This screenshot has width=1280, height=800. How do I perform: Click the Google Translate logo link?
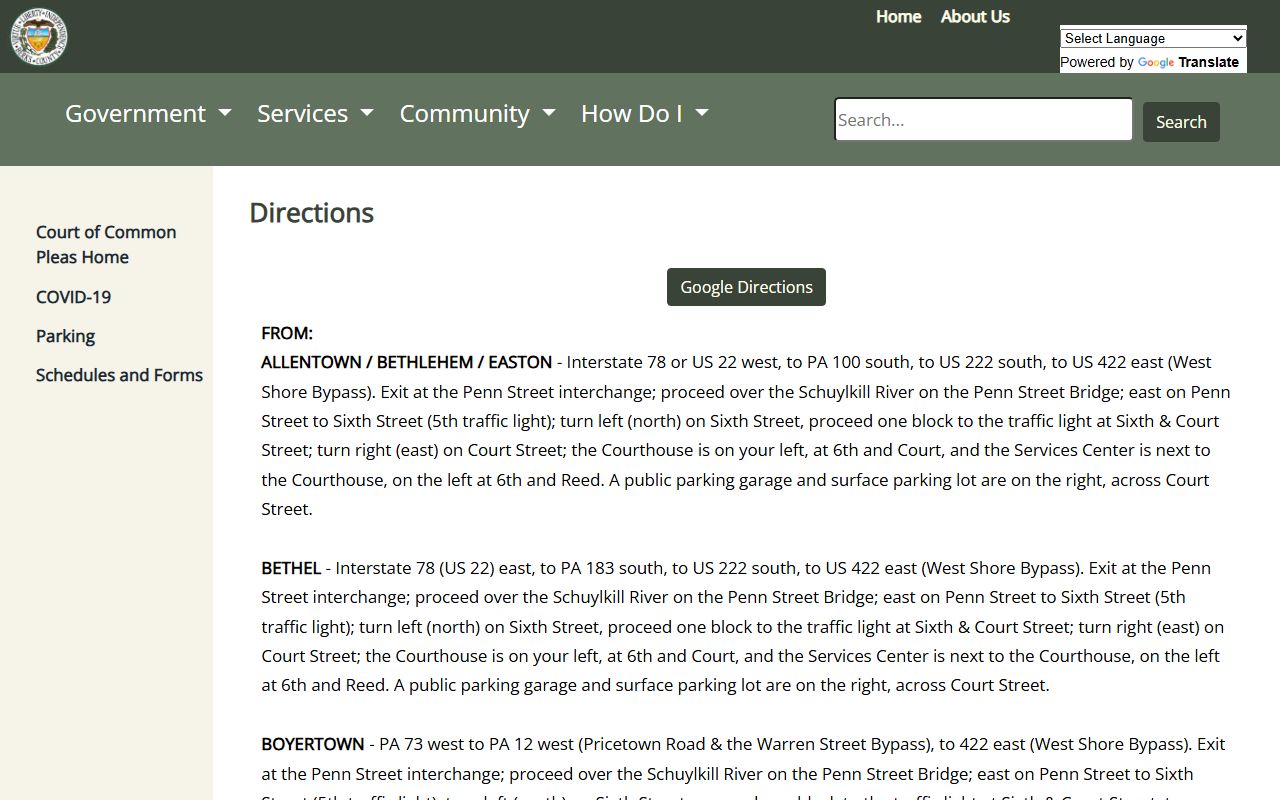[1188, 62]
